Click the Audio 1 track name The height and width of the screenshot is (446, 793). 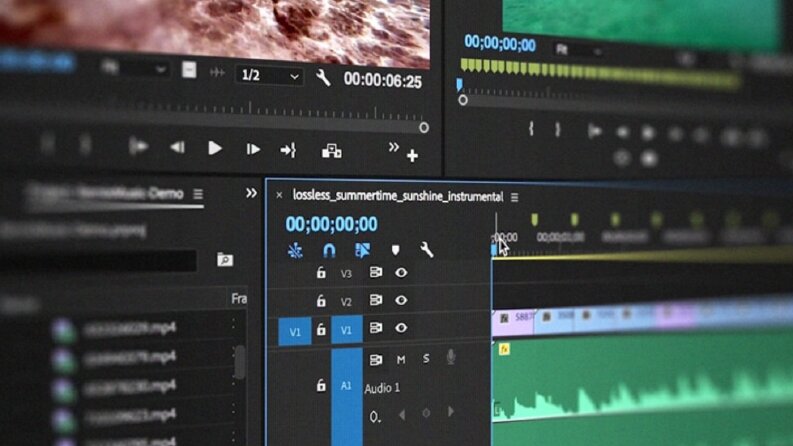[x=382, y=388]
